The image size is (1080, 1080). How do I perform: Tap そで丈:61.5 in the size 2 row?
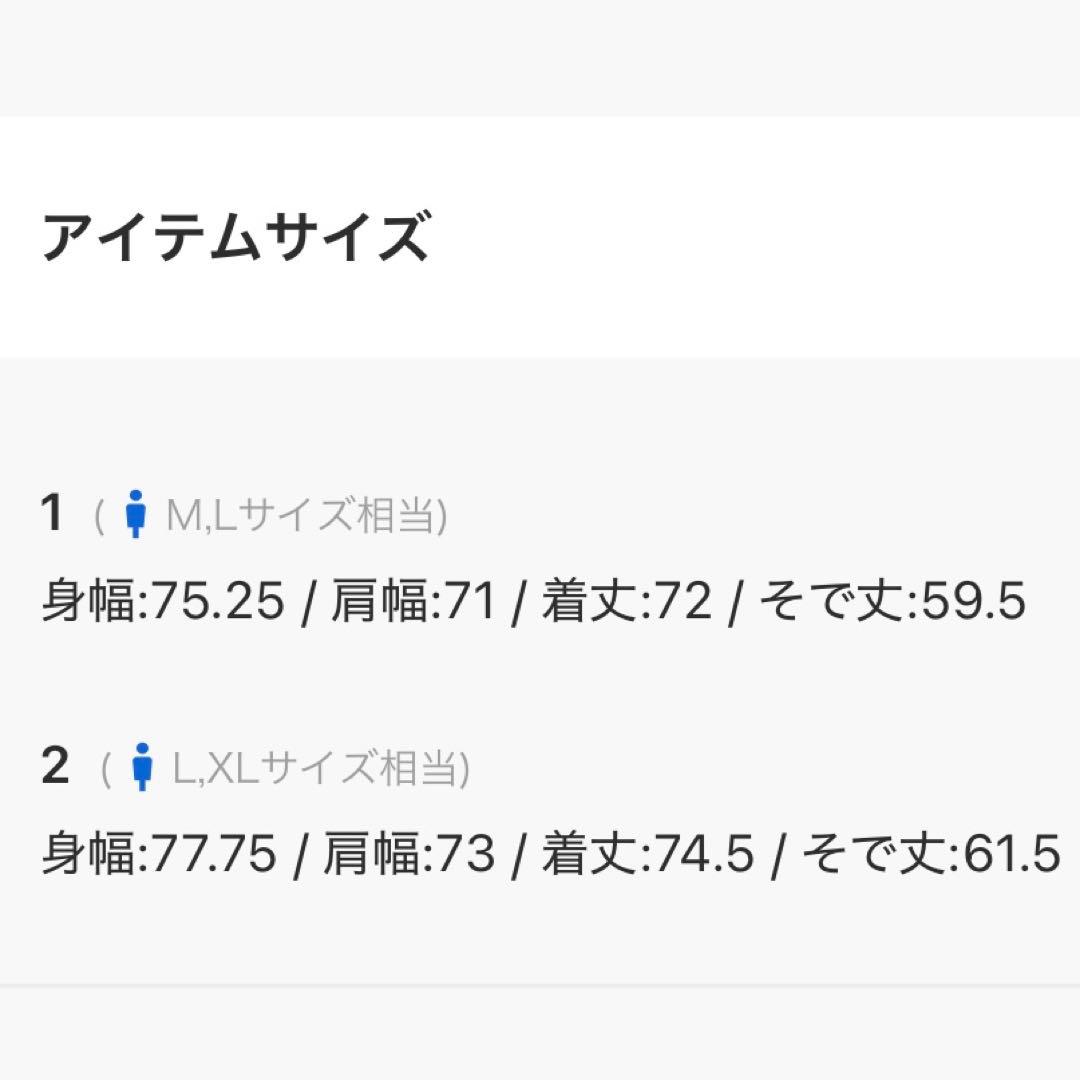tap(930, 855)
